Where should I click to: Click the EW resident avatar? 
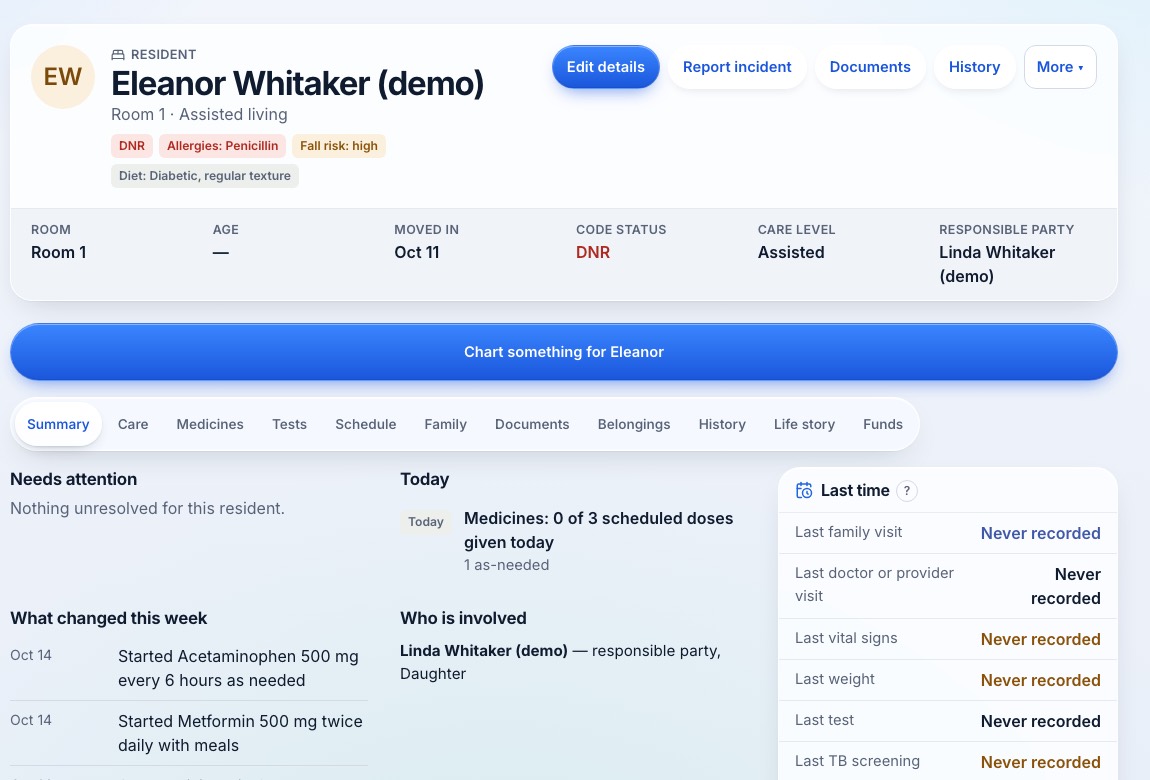coord(62,77)
